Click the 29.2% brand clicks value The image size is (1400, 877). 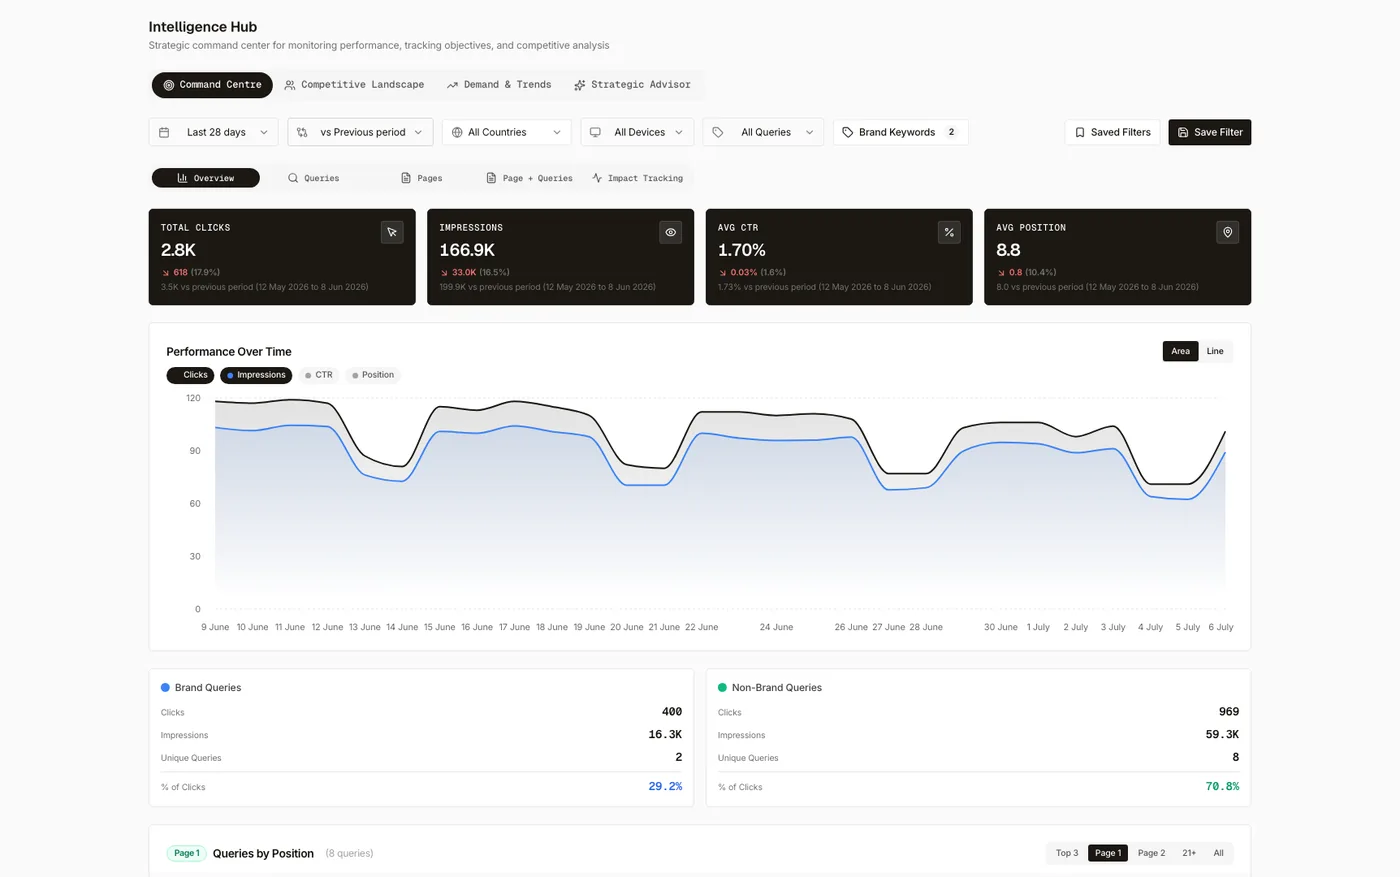tap(665, 787)
